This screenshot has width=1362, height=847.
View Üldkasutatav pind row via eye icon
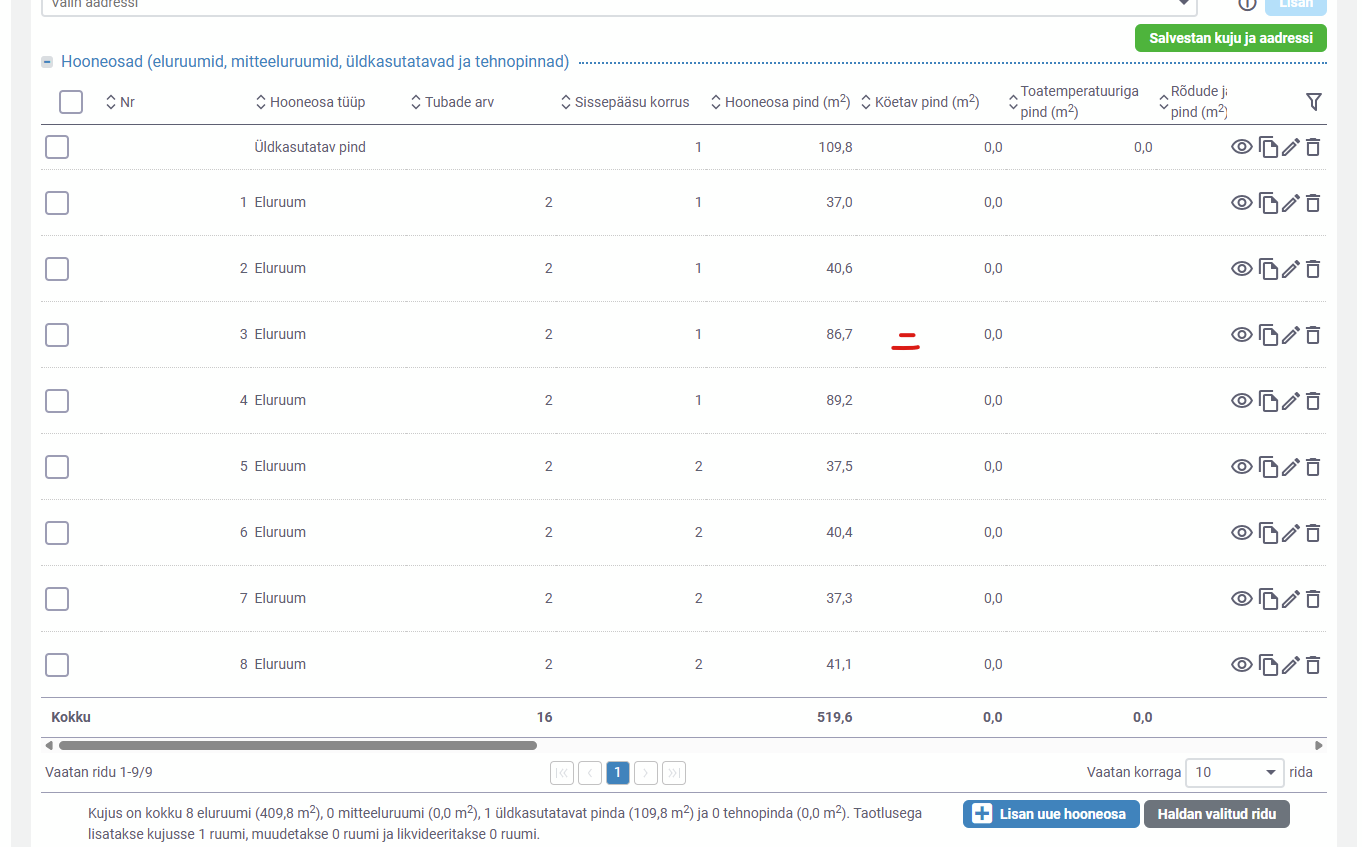pyautogui.click(x=1241, y=148)
